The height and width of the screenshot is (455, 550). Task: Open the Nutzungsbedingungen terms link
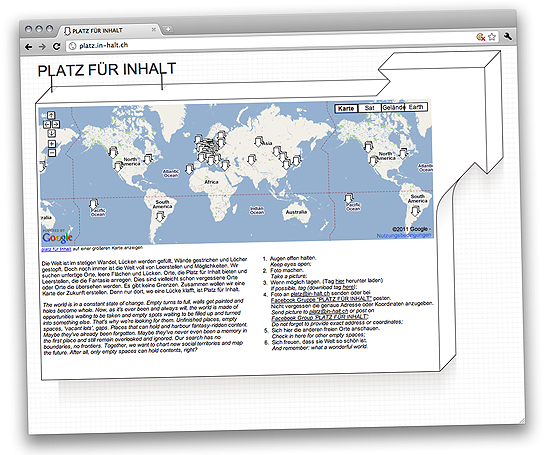point(404,235)
